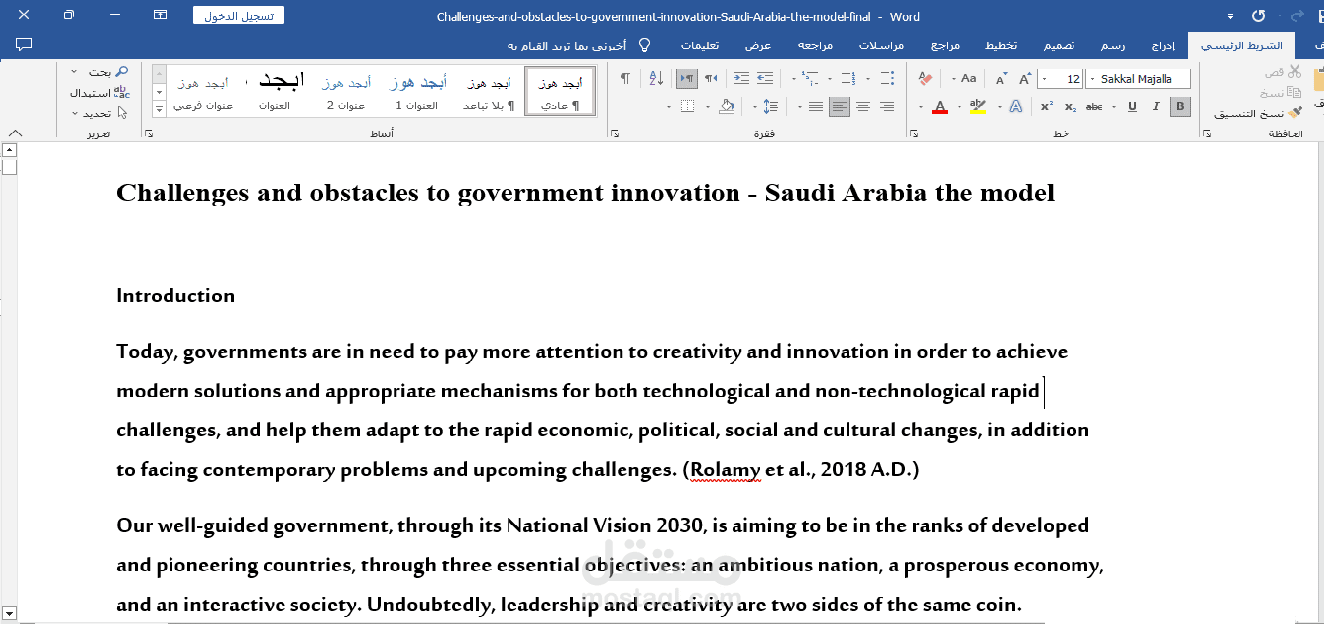The width and height of the screenshot is (1324, 624).
Task: Apply the عادي (Normal) style
Action: tap(560, 91)
